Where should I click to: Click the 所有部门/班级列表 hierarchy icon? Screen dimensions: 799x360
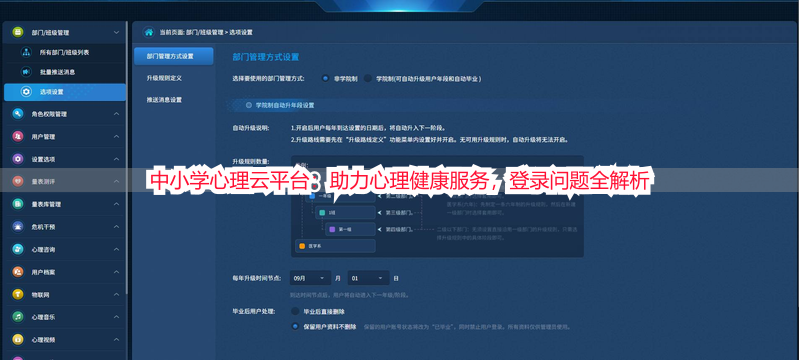pyautogui.click(x=26, y=53)
